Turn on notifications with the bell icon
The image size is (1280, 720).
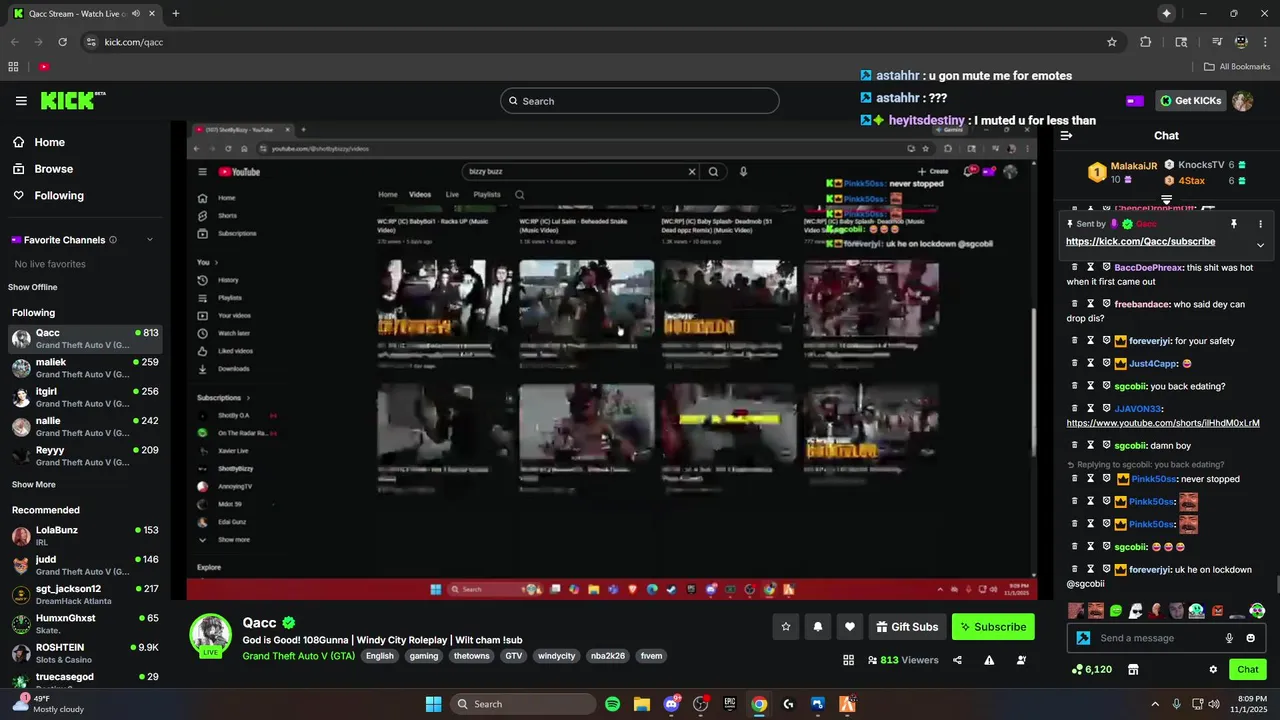pyautogui.click(x=818, y=627)
